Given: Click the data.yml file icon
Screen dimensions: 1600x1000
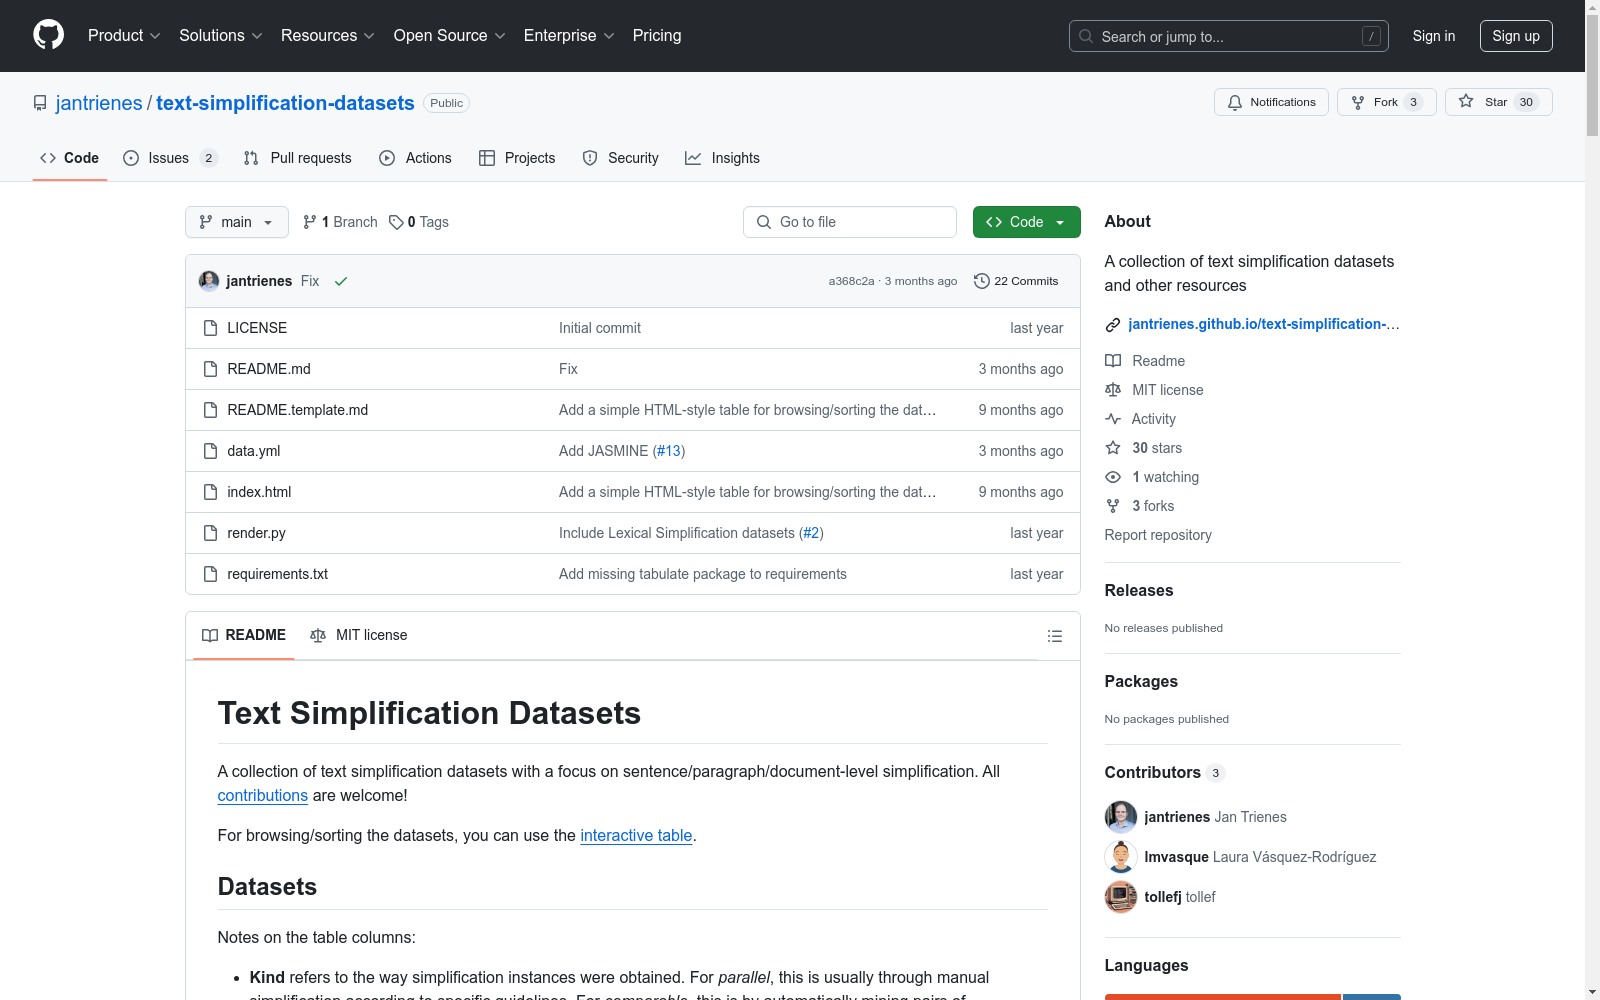Looking at the screenshot, I should [x=210, y=451].
